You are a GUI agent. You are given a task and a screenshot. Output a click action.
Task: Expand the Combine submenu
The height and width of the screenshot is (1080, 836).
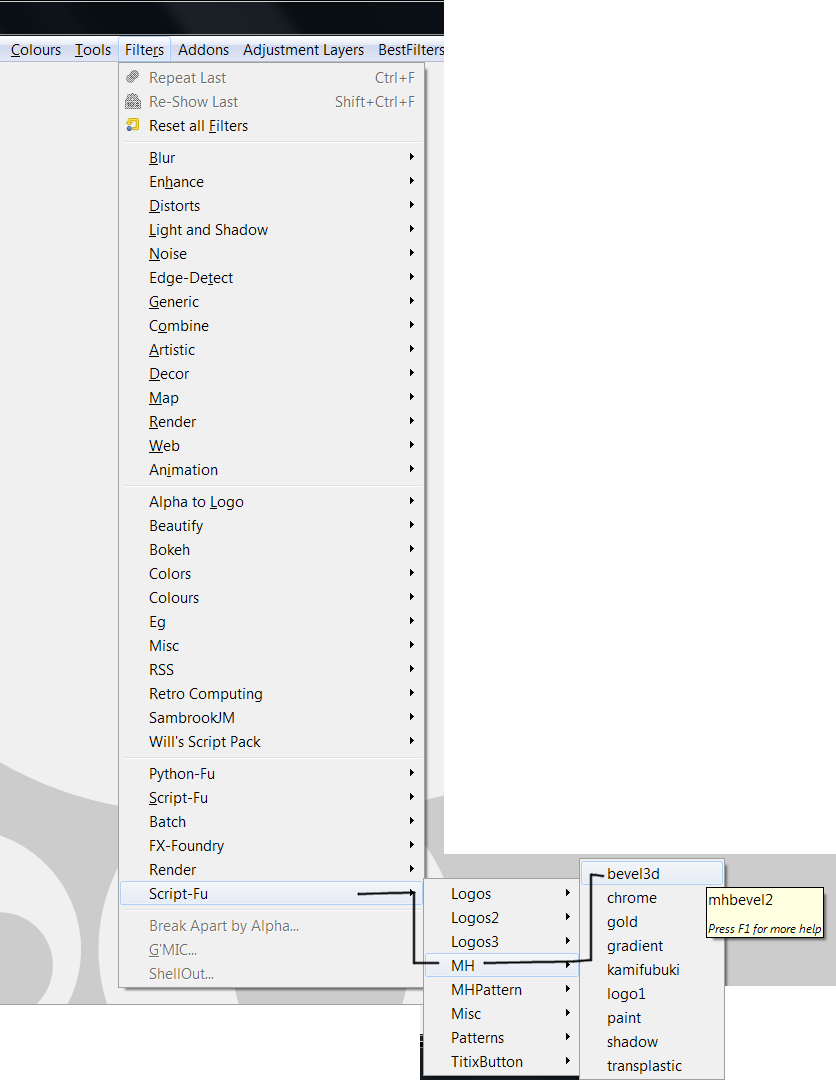[271, 326]
